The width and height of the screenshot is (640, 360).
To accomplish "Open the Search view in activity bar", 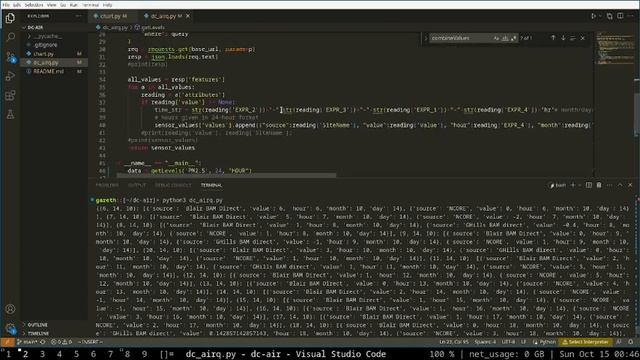I will tap(10, 37).
